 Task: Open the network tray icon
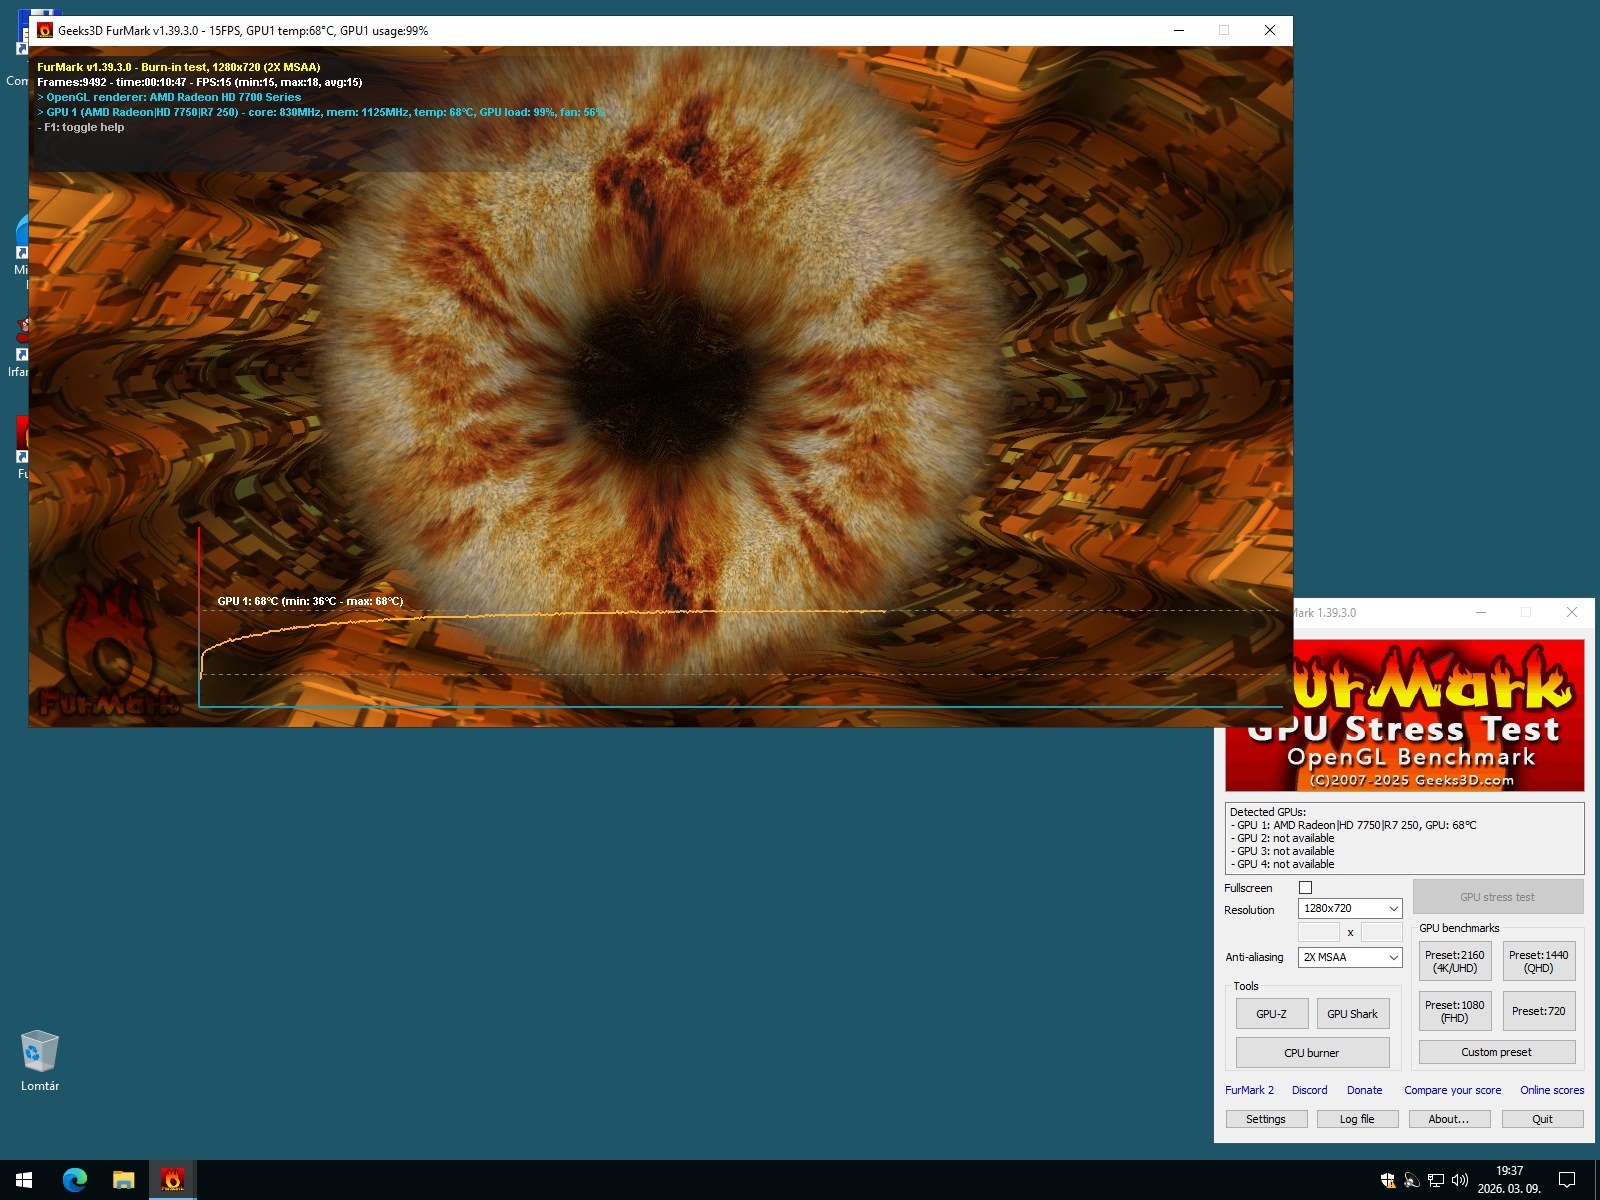pyautogui.click(x=1436, y=1180)
